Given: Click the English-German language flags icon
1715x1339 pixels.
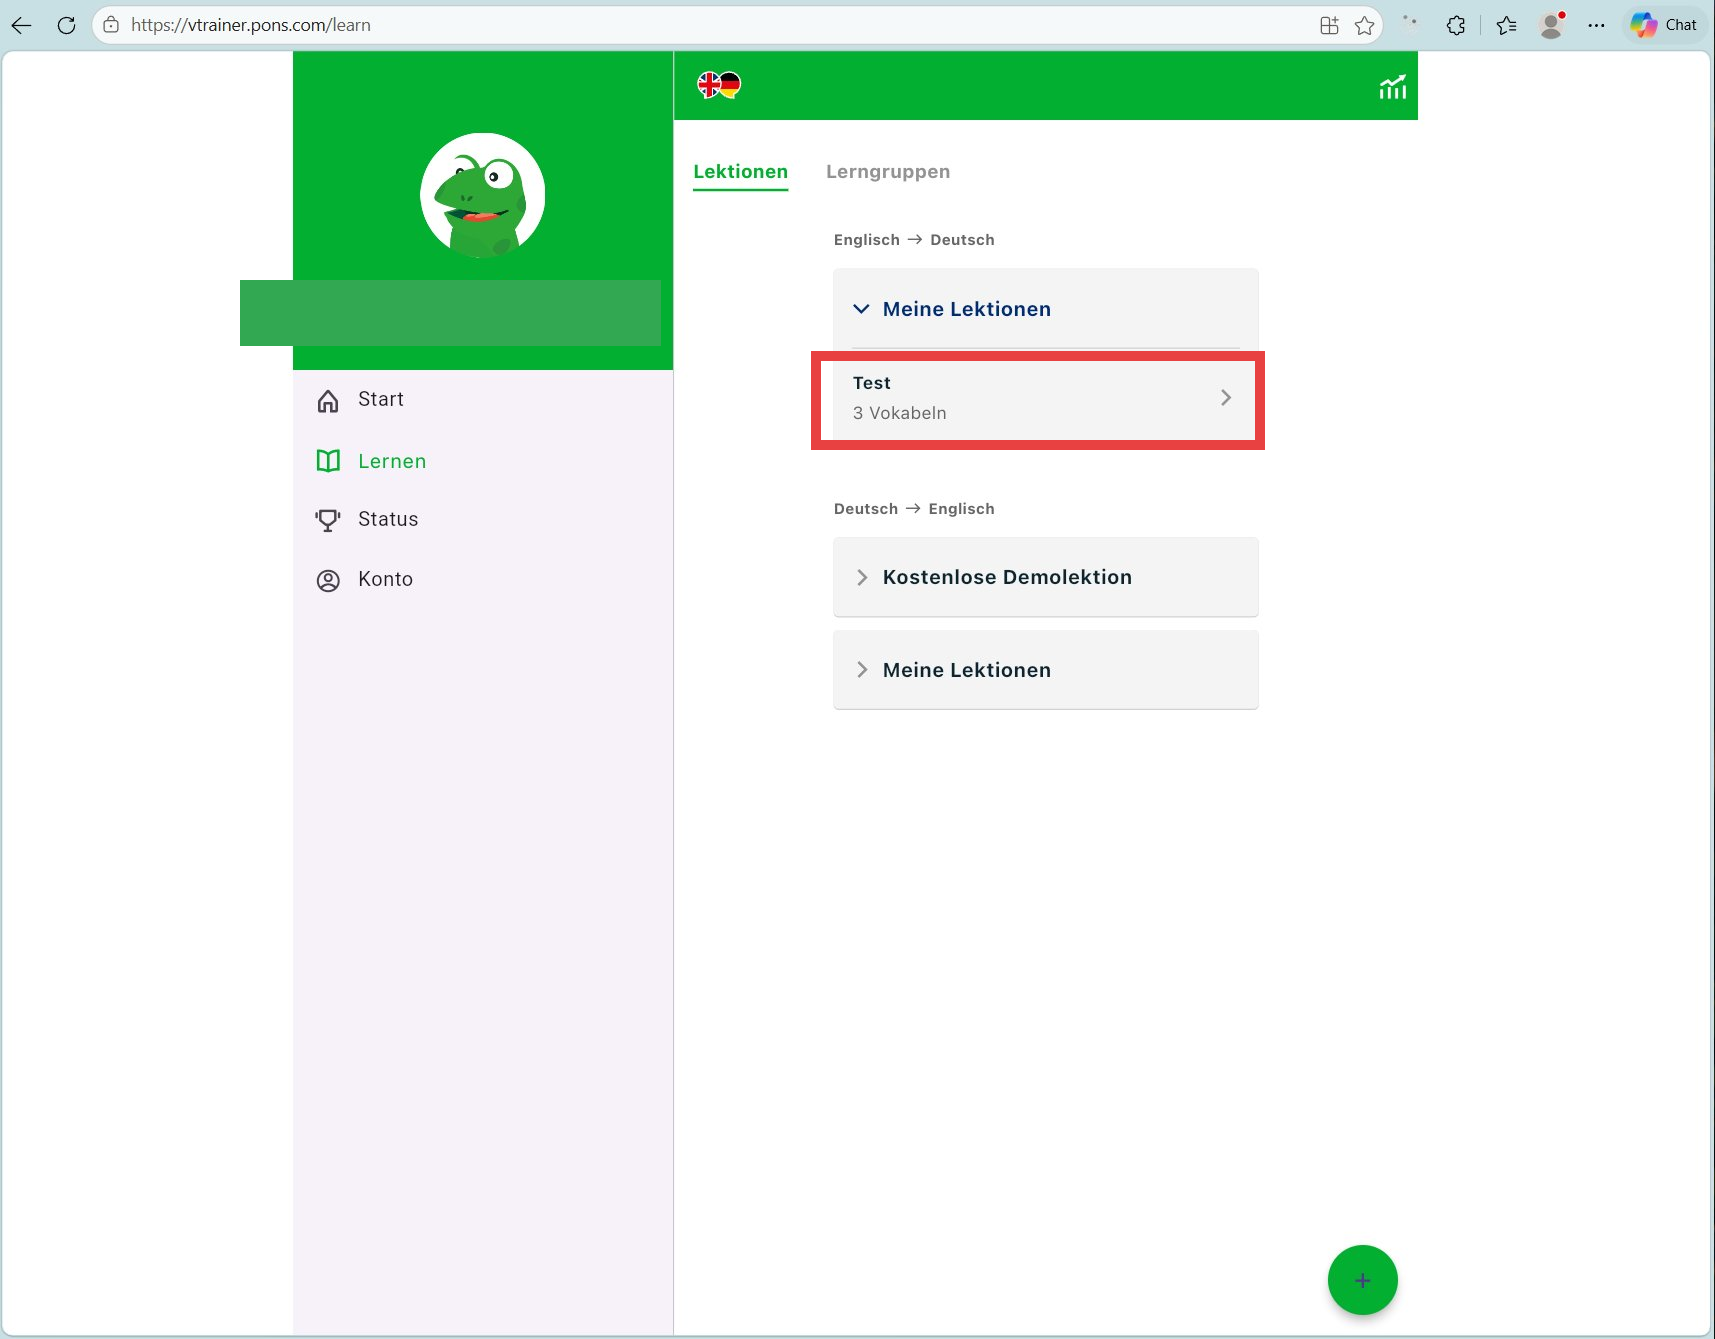Looking at the screenshot, I should click(719, 85).
